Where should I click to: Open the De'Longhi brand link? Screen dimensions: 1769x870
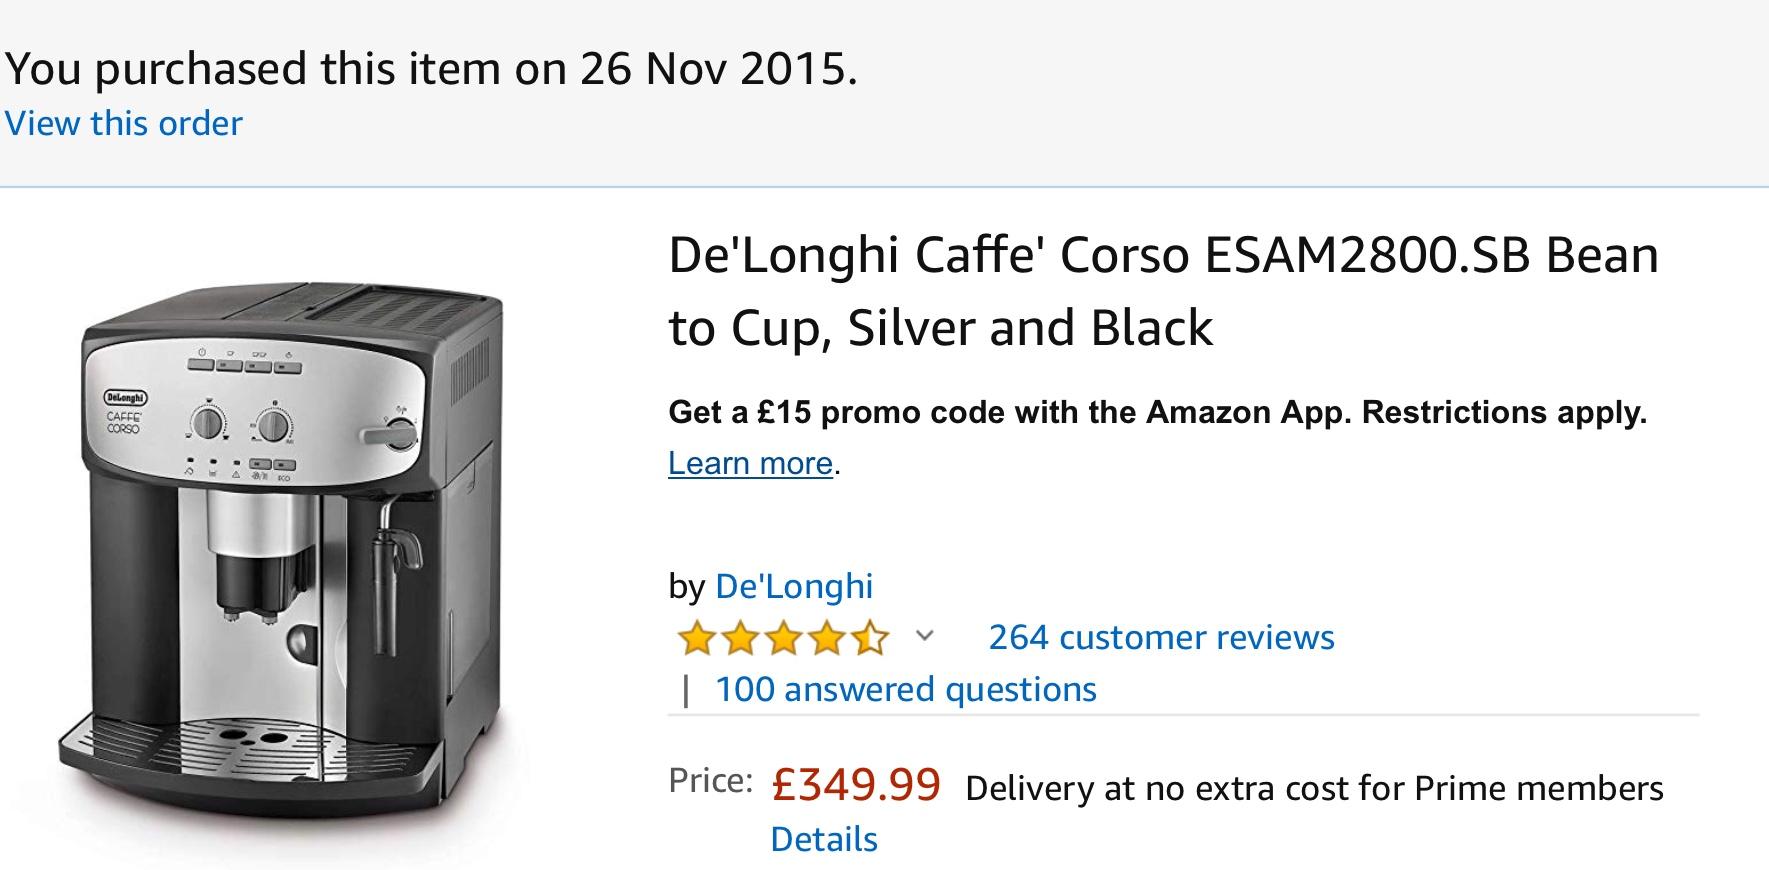[794, 586]
